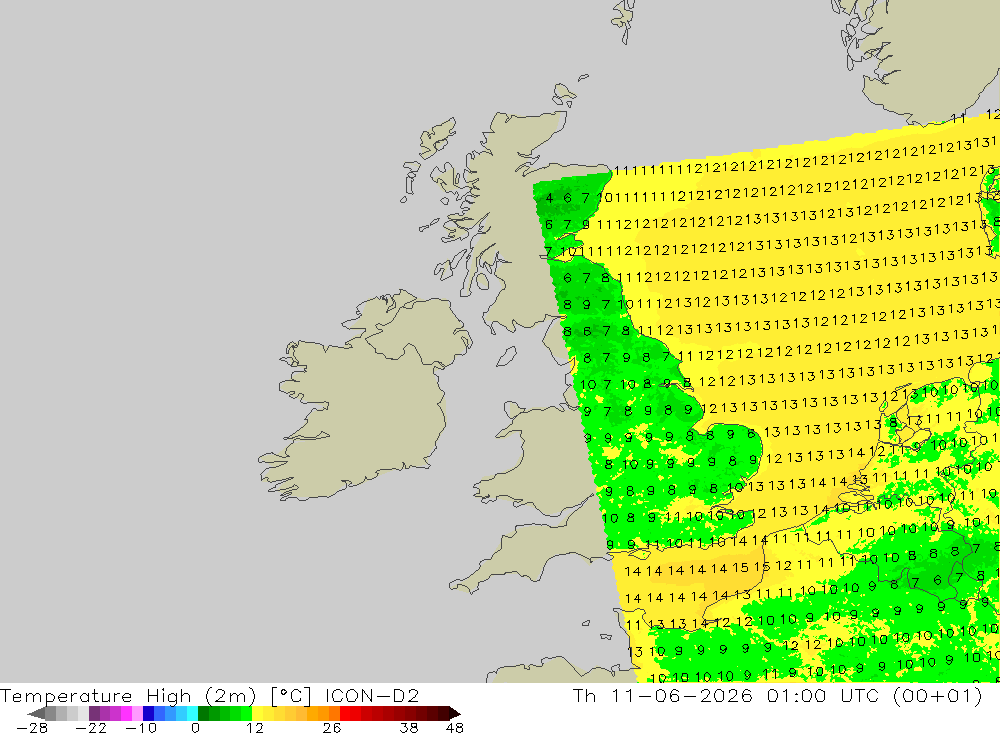Click the dark right arrow of the color scale
The image size is (1000, 733).
coord(453,713)
